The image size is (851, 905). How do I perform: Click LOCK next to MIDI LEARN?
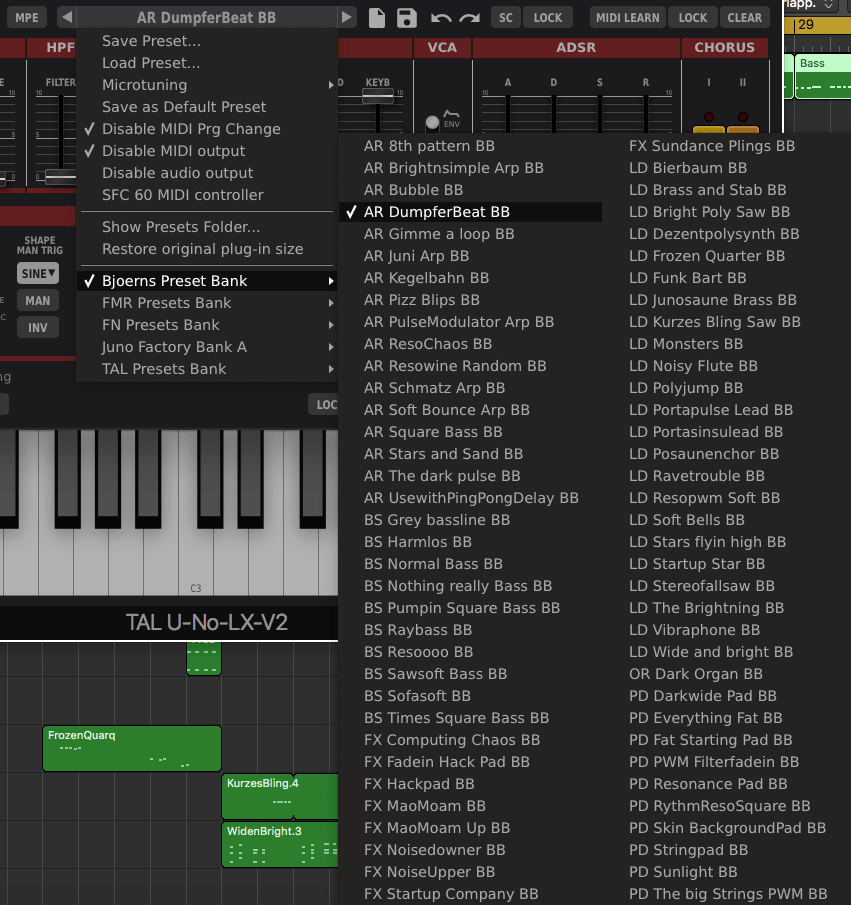point(693,17)
